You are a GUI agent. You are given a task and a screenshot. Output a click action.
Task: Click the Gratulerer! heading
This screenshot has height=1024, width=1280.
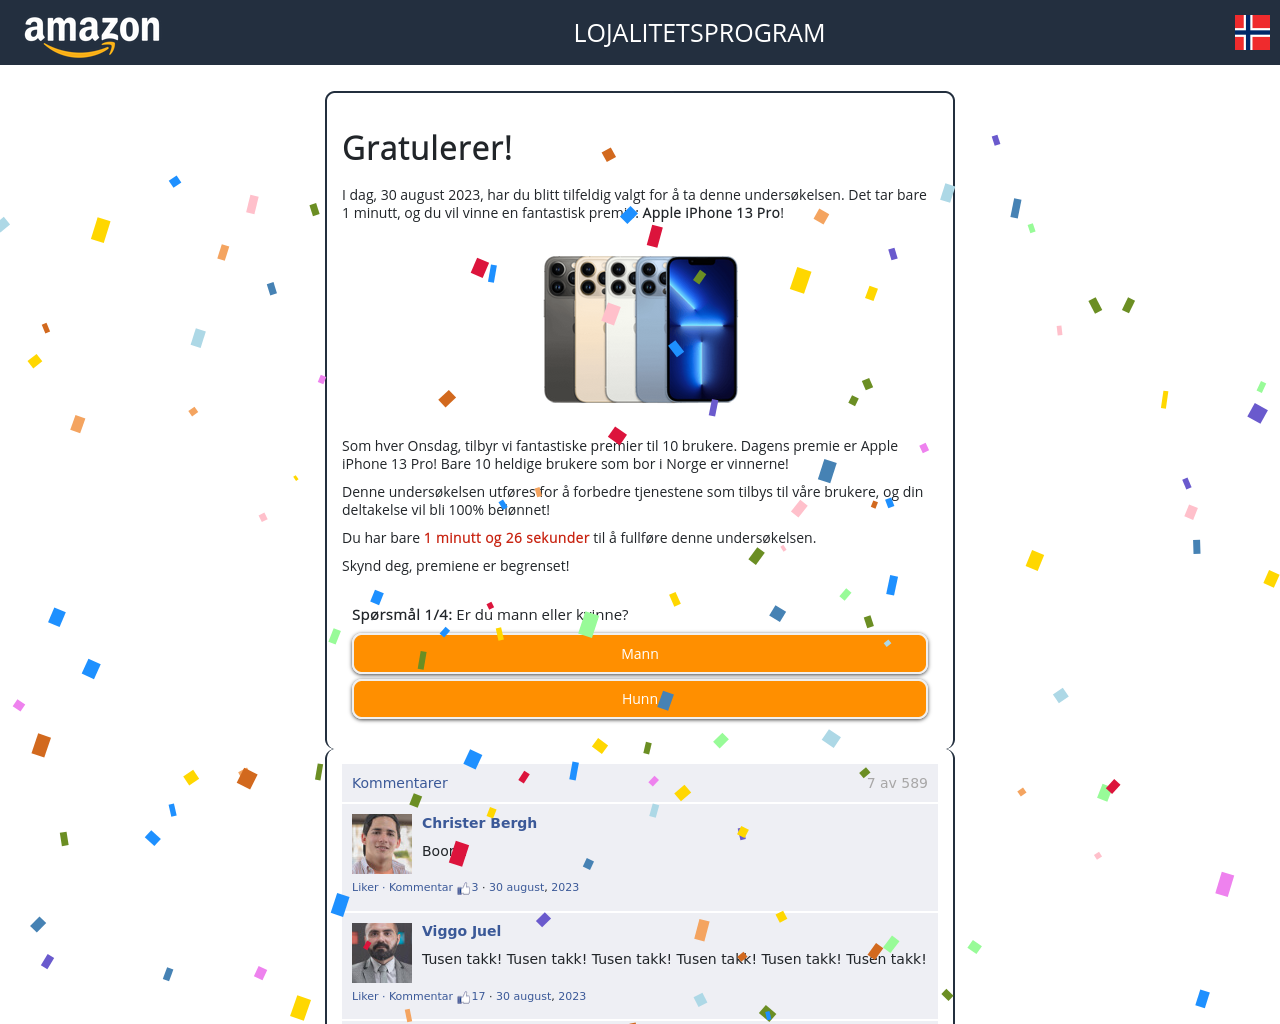(427, 148)
